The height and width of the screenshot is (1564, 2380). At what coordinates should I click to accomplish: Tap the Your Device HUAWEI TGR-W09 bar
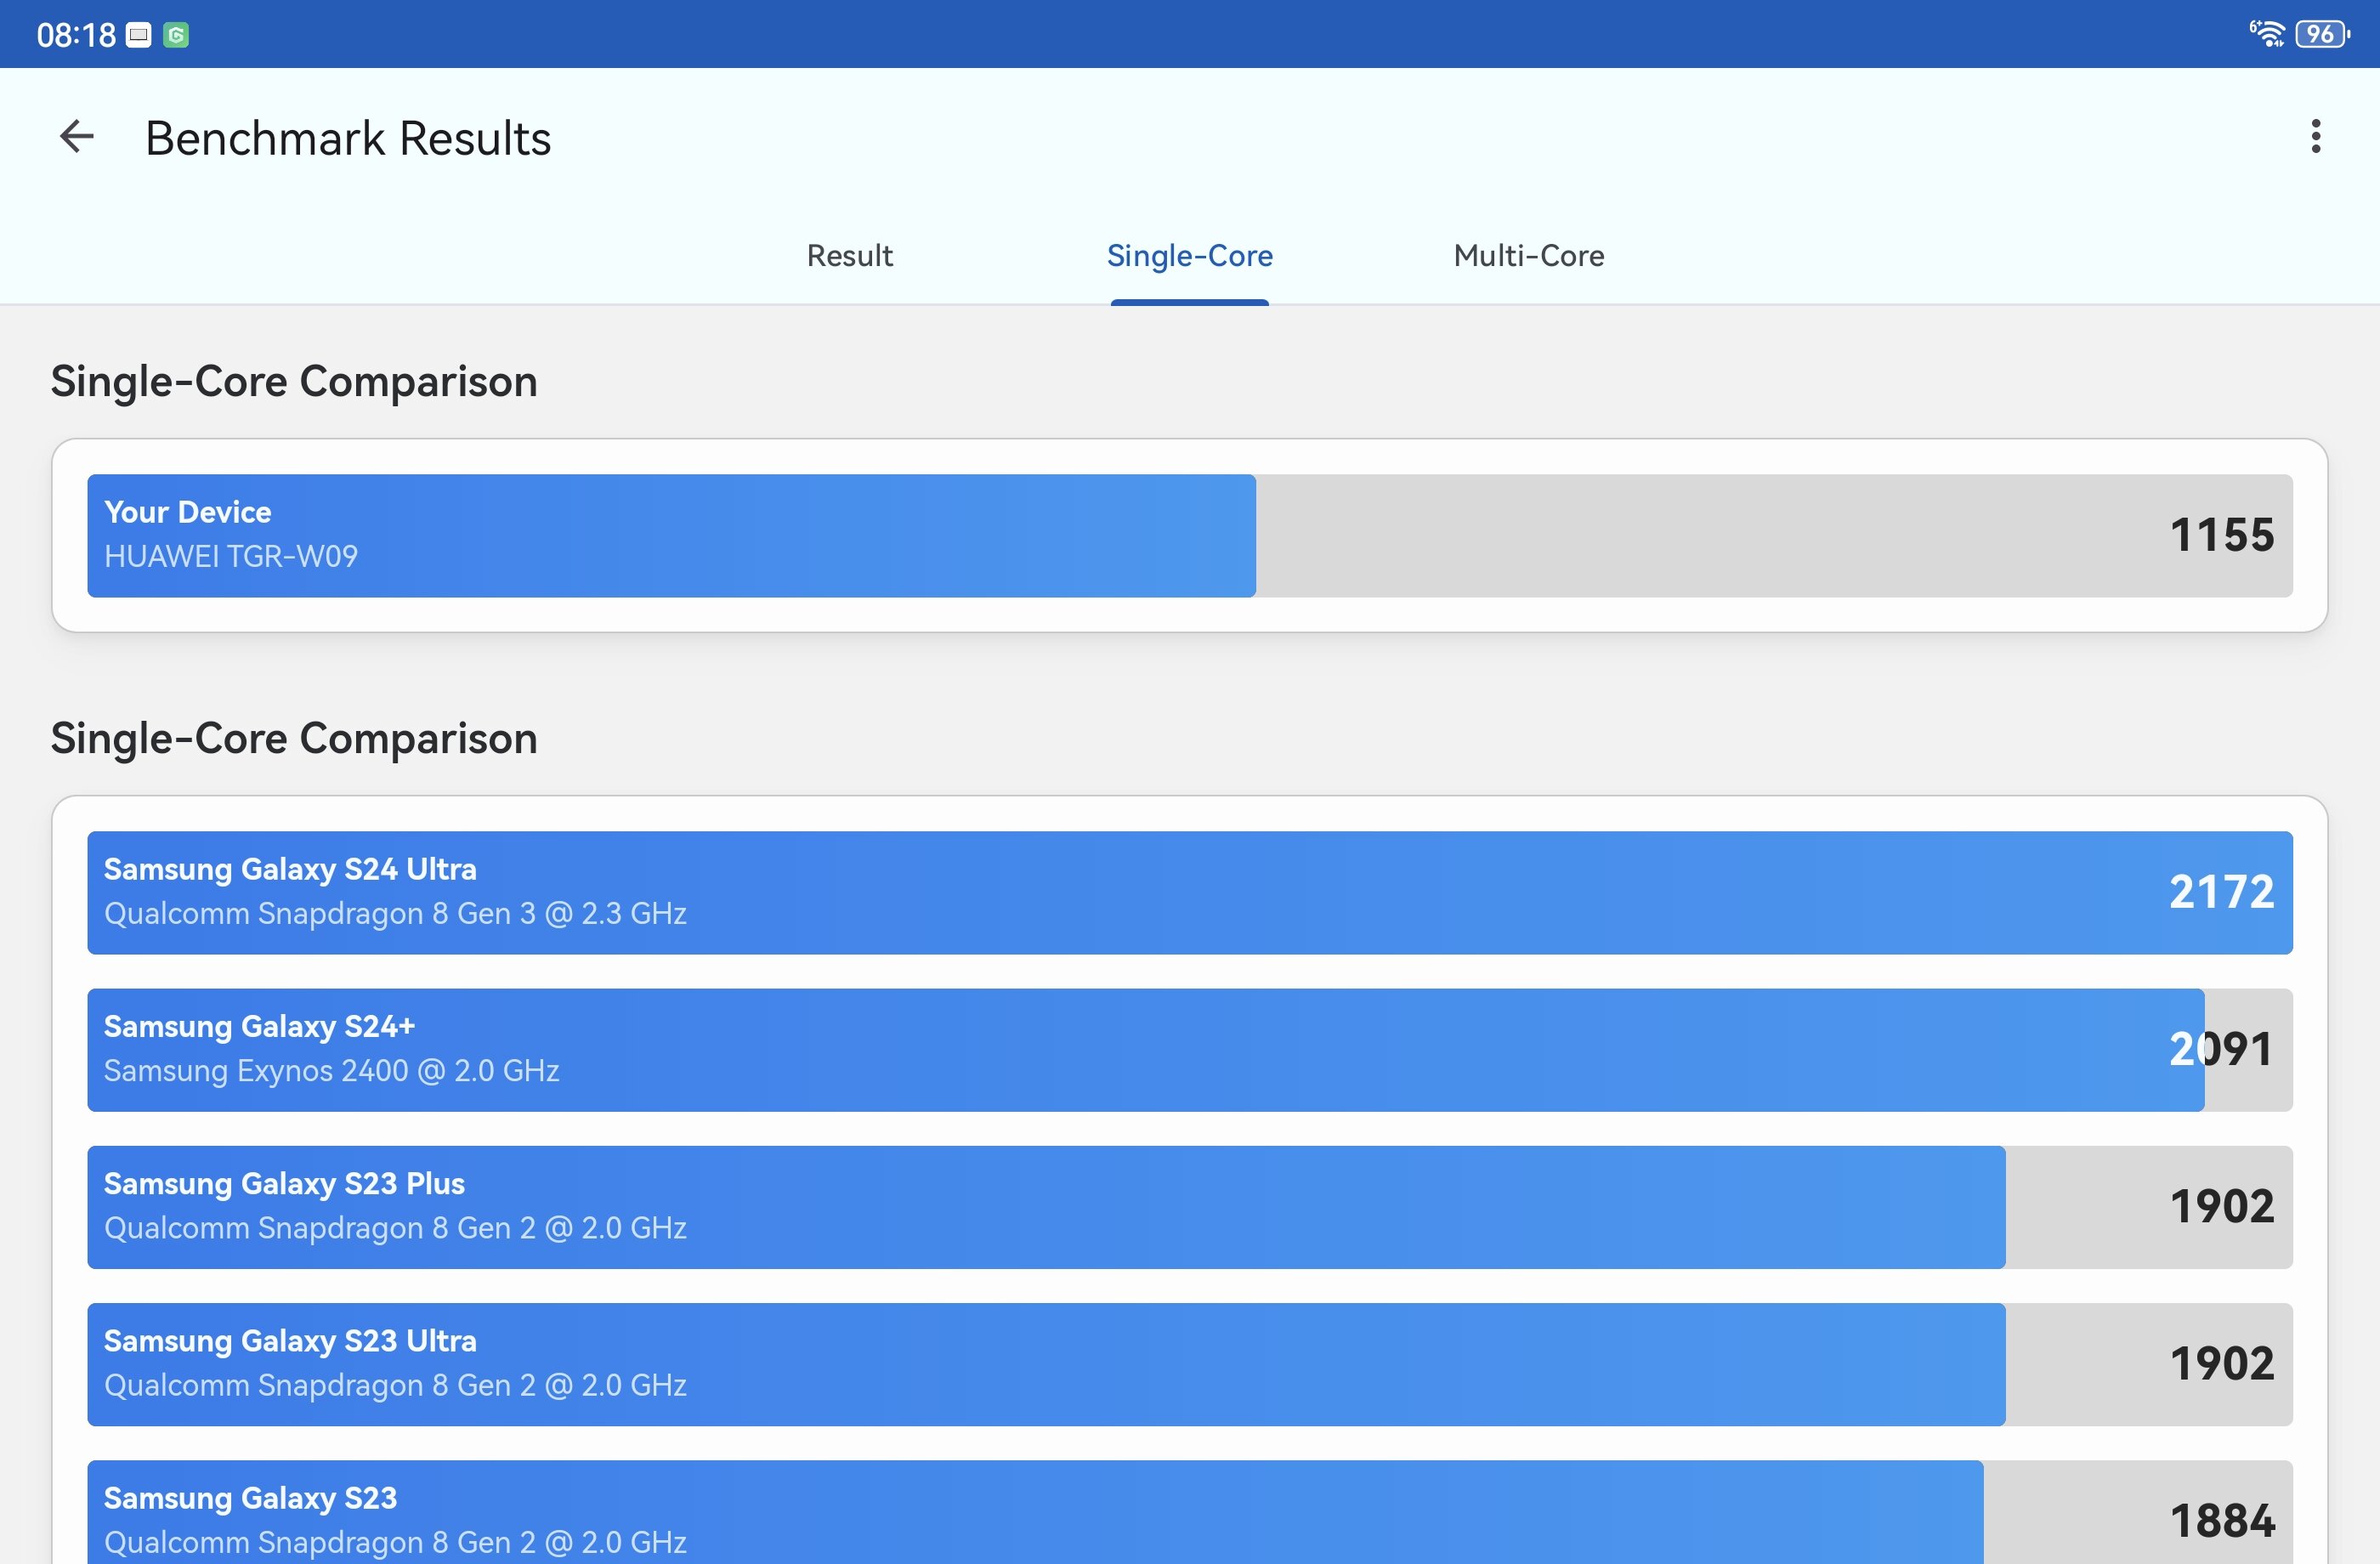coord(1189,536)
